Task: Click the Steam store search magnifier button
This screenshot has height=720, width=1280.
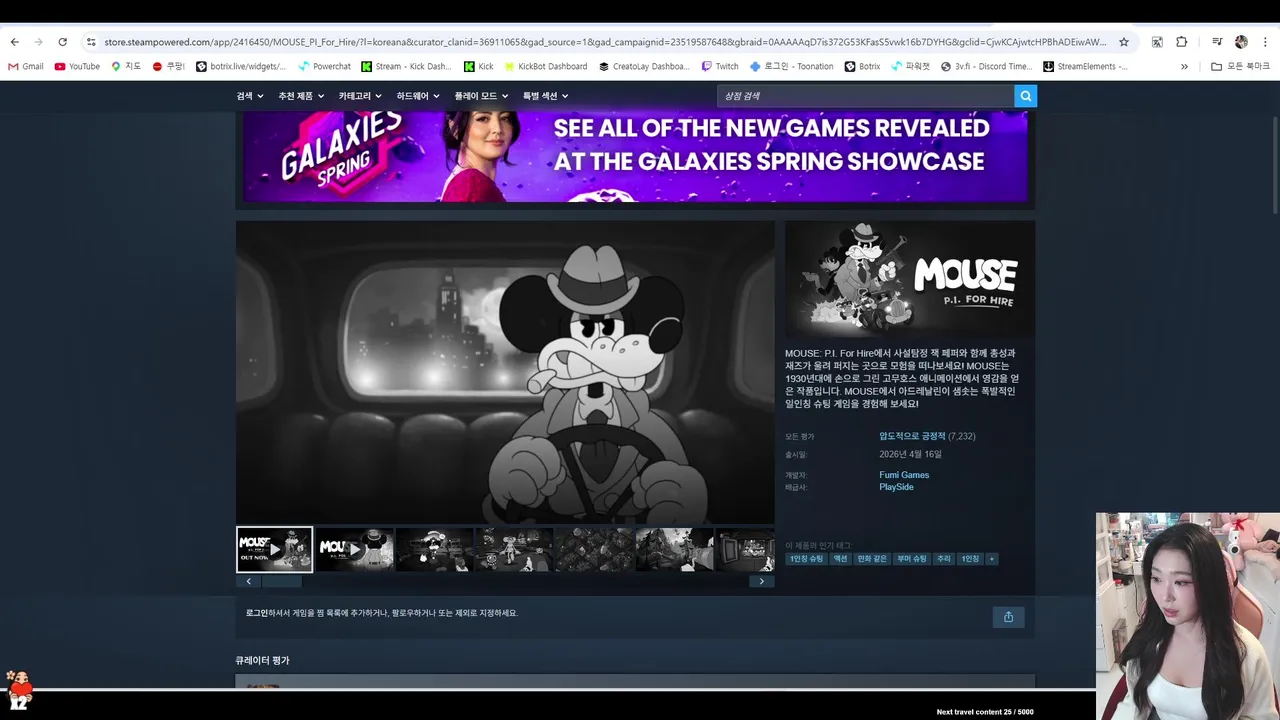Action: point(1025,96)
